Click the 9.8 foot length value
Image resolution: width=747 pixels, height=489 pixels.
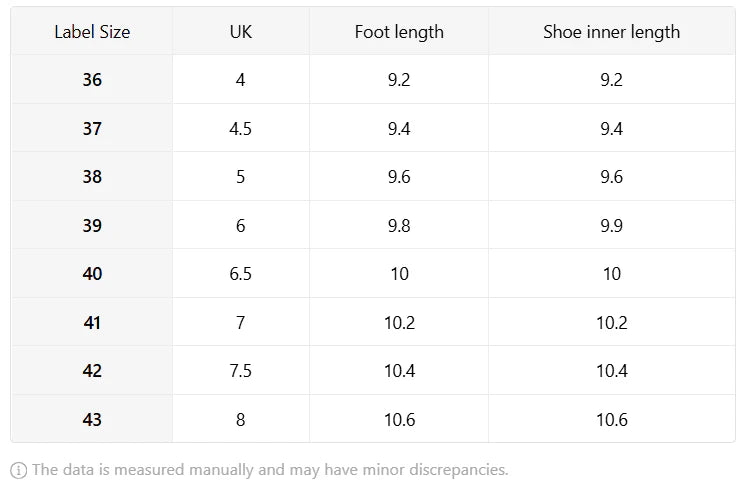tap(399, 226)
